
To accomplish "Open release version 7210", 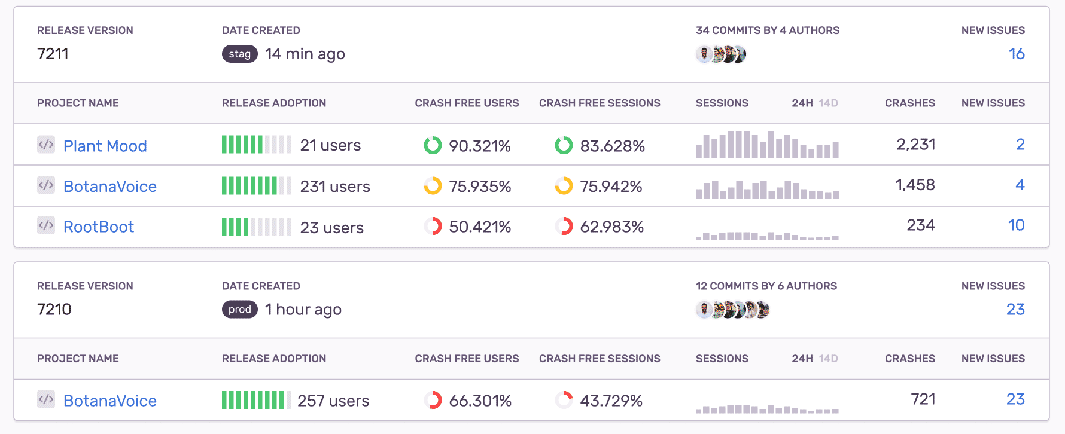I will click(x=54, y=309).
